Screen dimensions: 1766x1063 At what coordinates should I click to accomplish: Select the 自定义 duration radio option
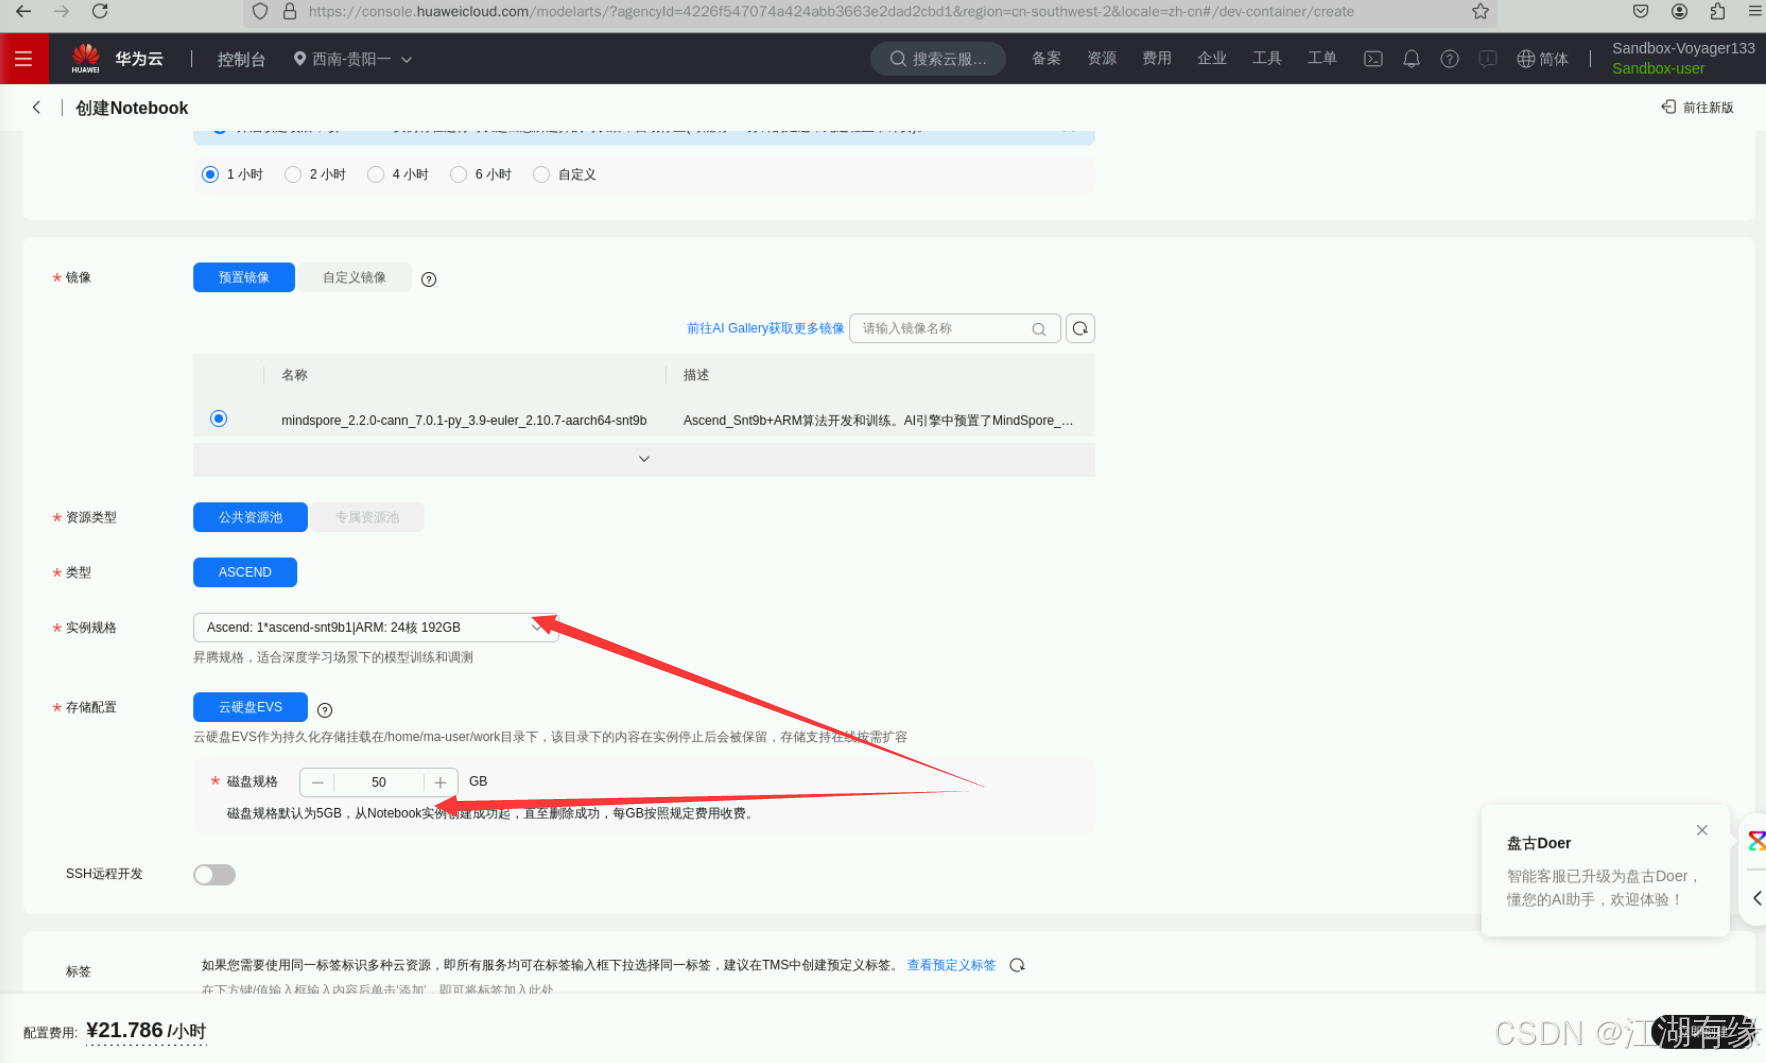click(x=542, y=174)
